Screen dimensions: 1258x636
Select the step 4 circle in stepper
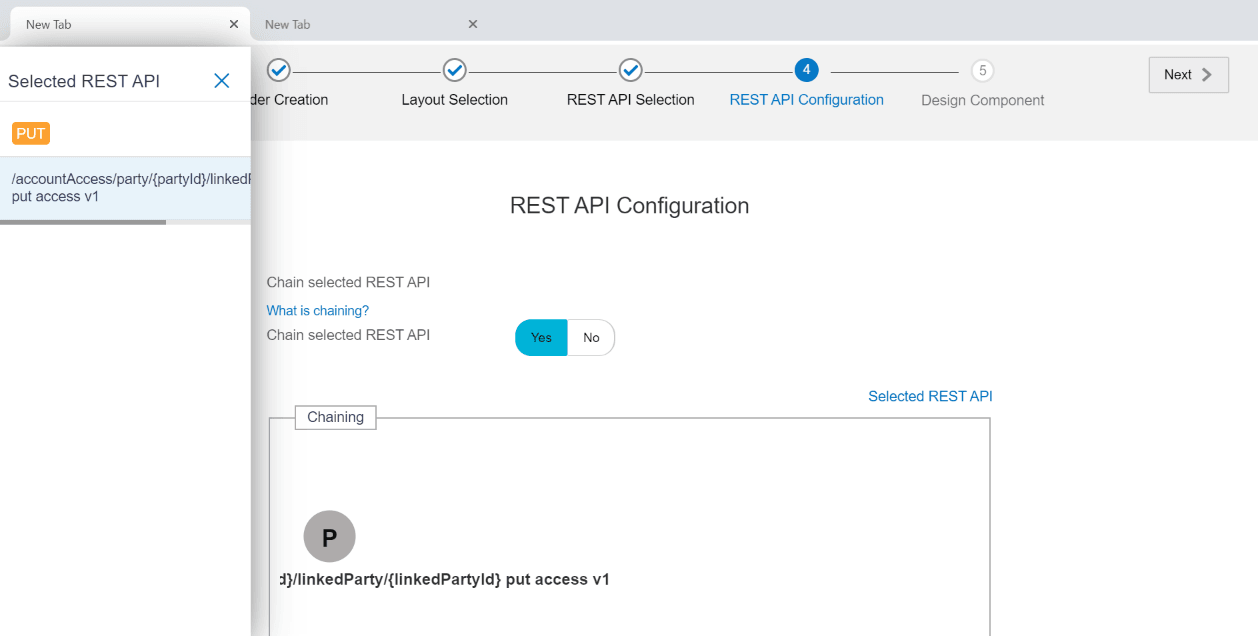pos(806,70)
